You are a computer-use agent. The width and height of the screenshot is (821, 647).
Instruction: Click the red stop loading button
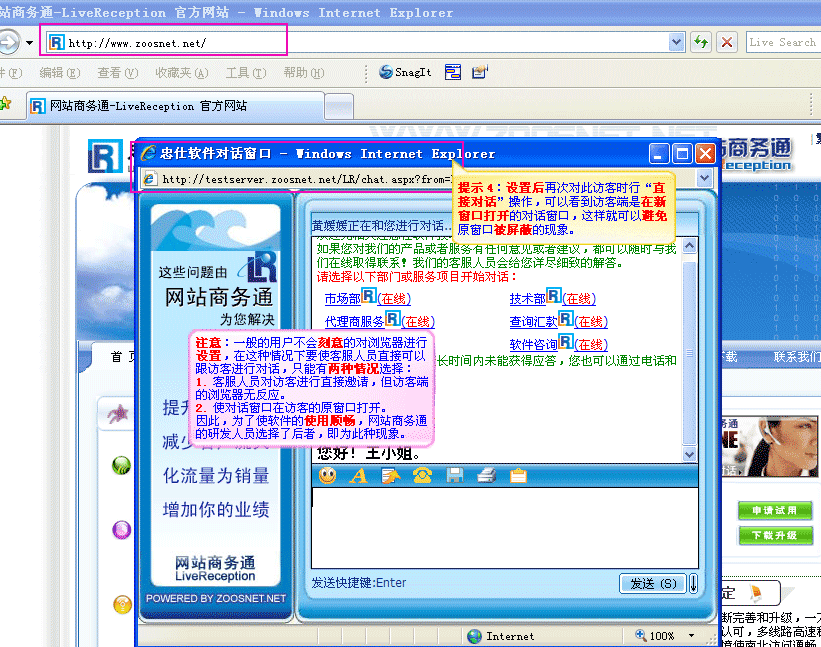[727, 42]
